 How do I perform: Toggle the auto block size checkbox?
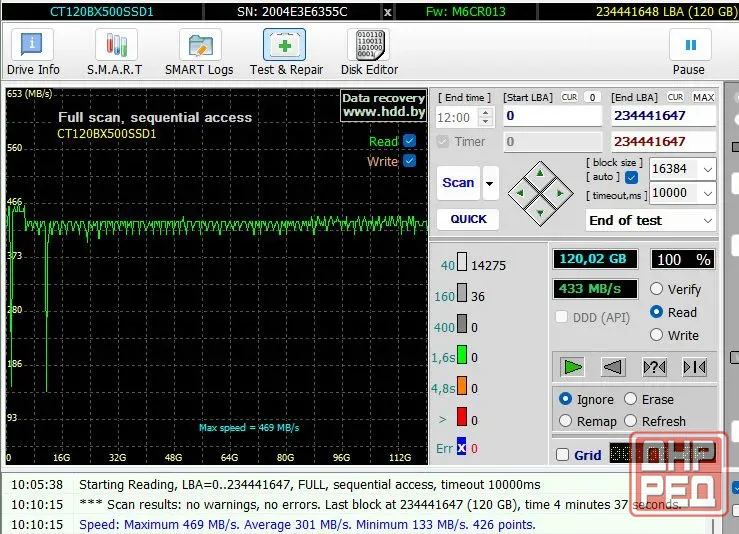632,177
